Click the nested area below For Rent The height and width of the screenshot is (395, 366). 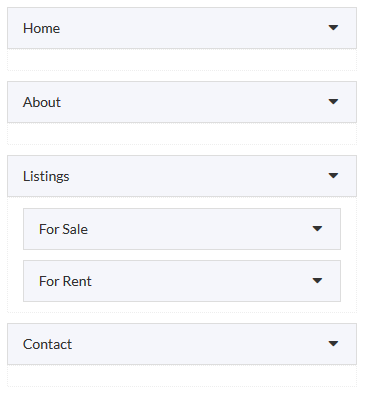coord(182,307)
